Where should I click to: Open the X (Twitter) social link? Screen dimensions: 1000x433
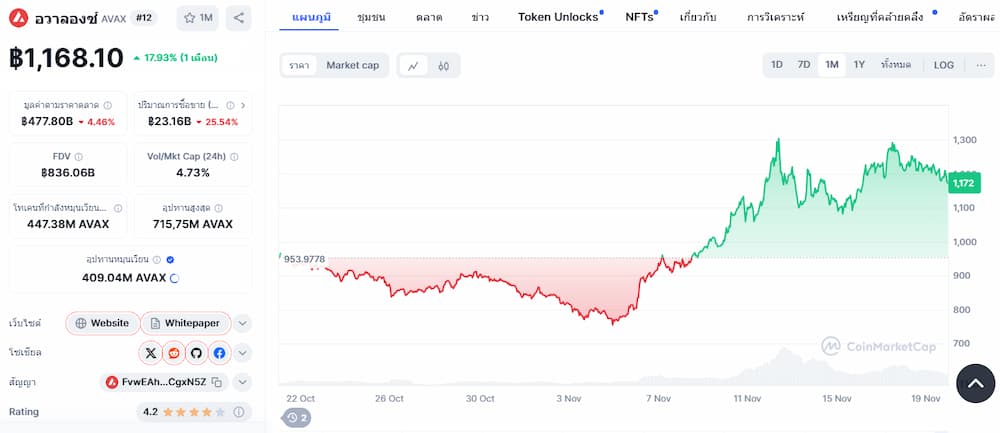tap(151, 353)
